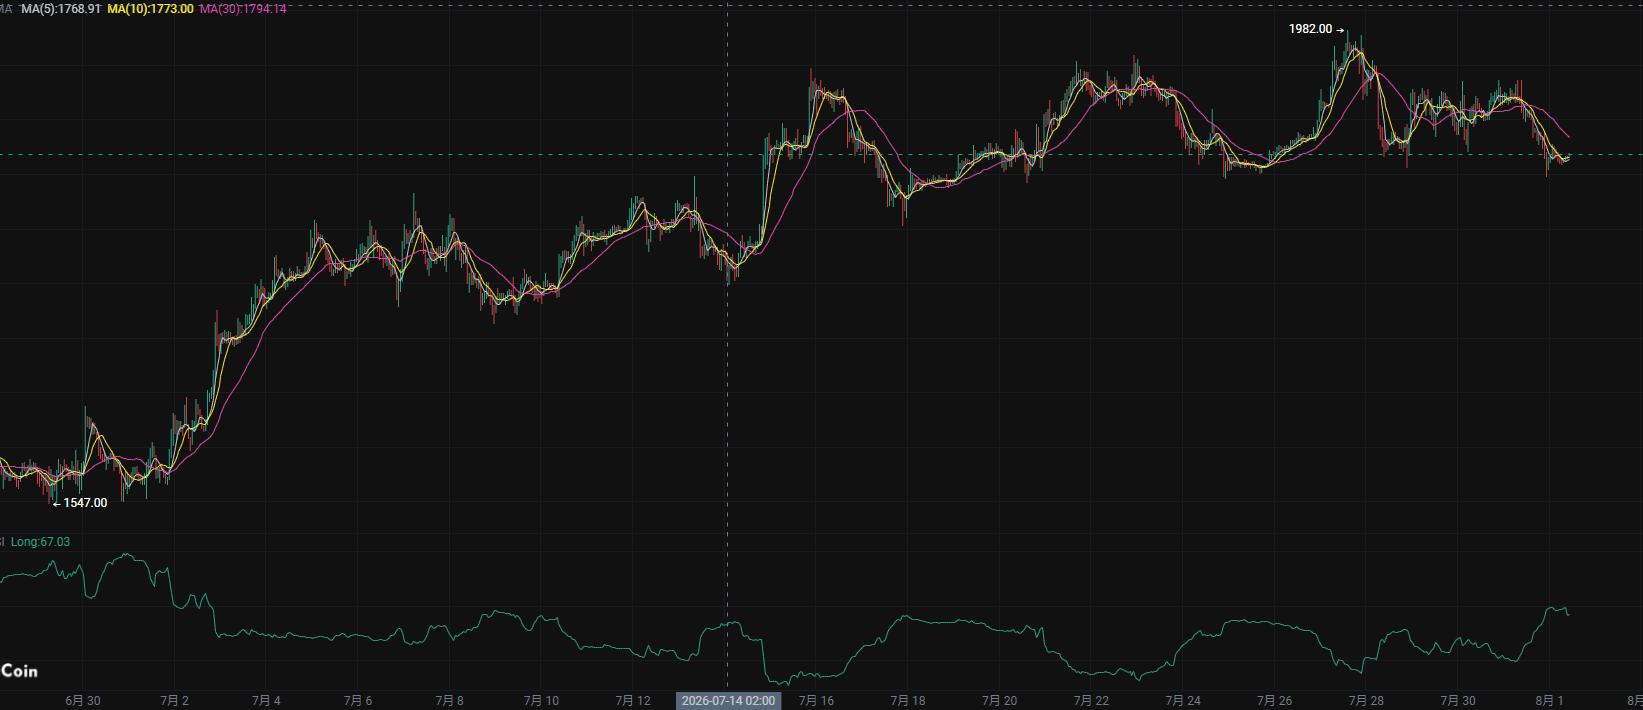Screen dimensions: 1643x710
Task: Click the Long:67.03 indicator label
Action: [x=40, y=542]
